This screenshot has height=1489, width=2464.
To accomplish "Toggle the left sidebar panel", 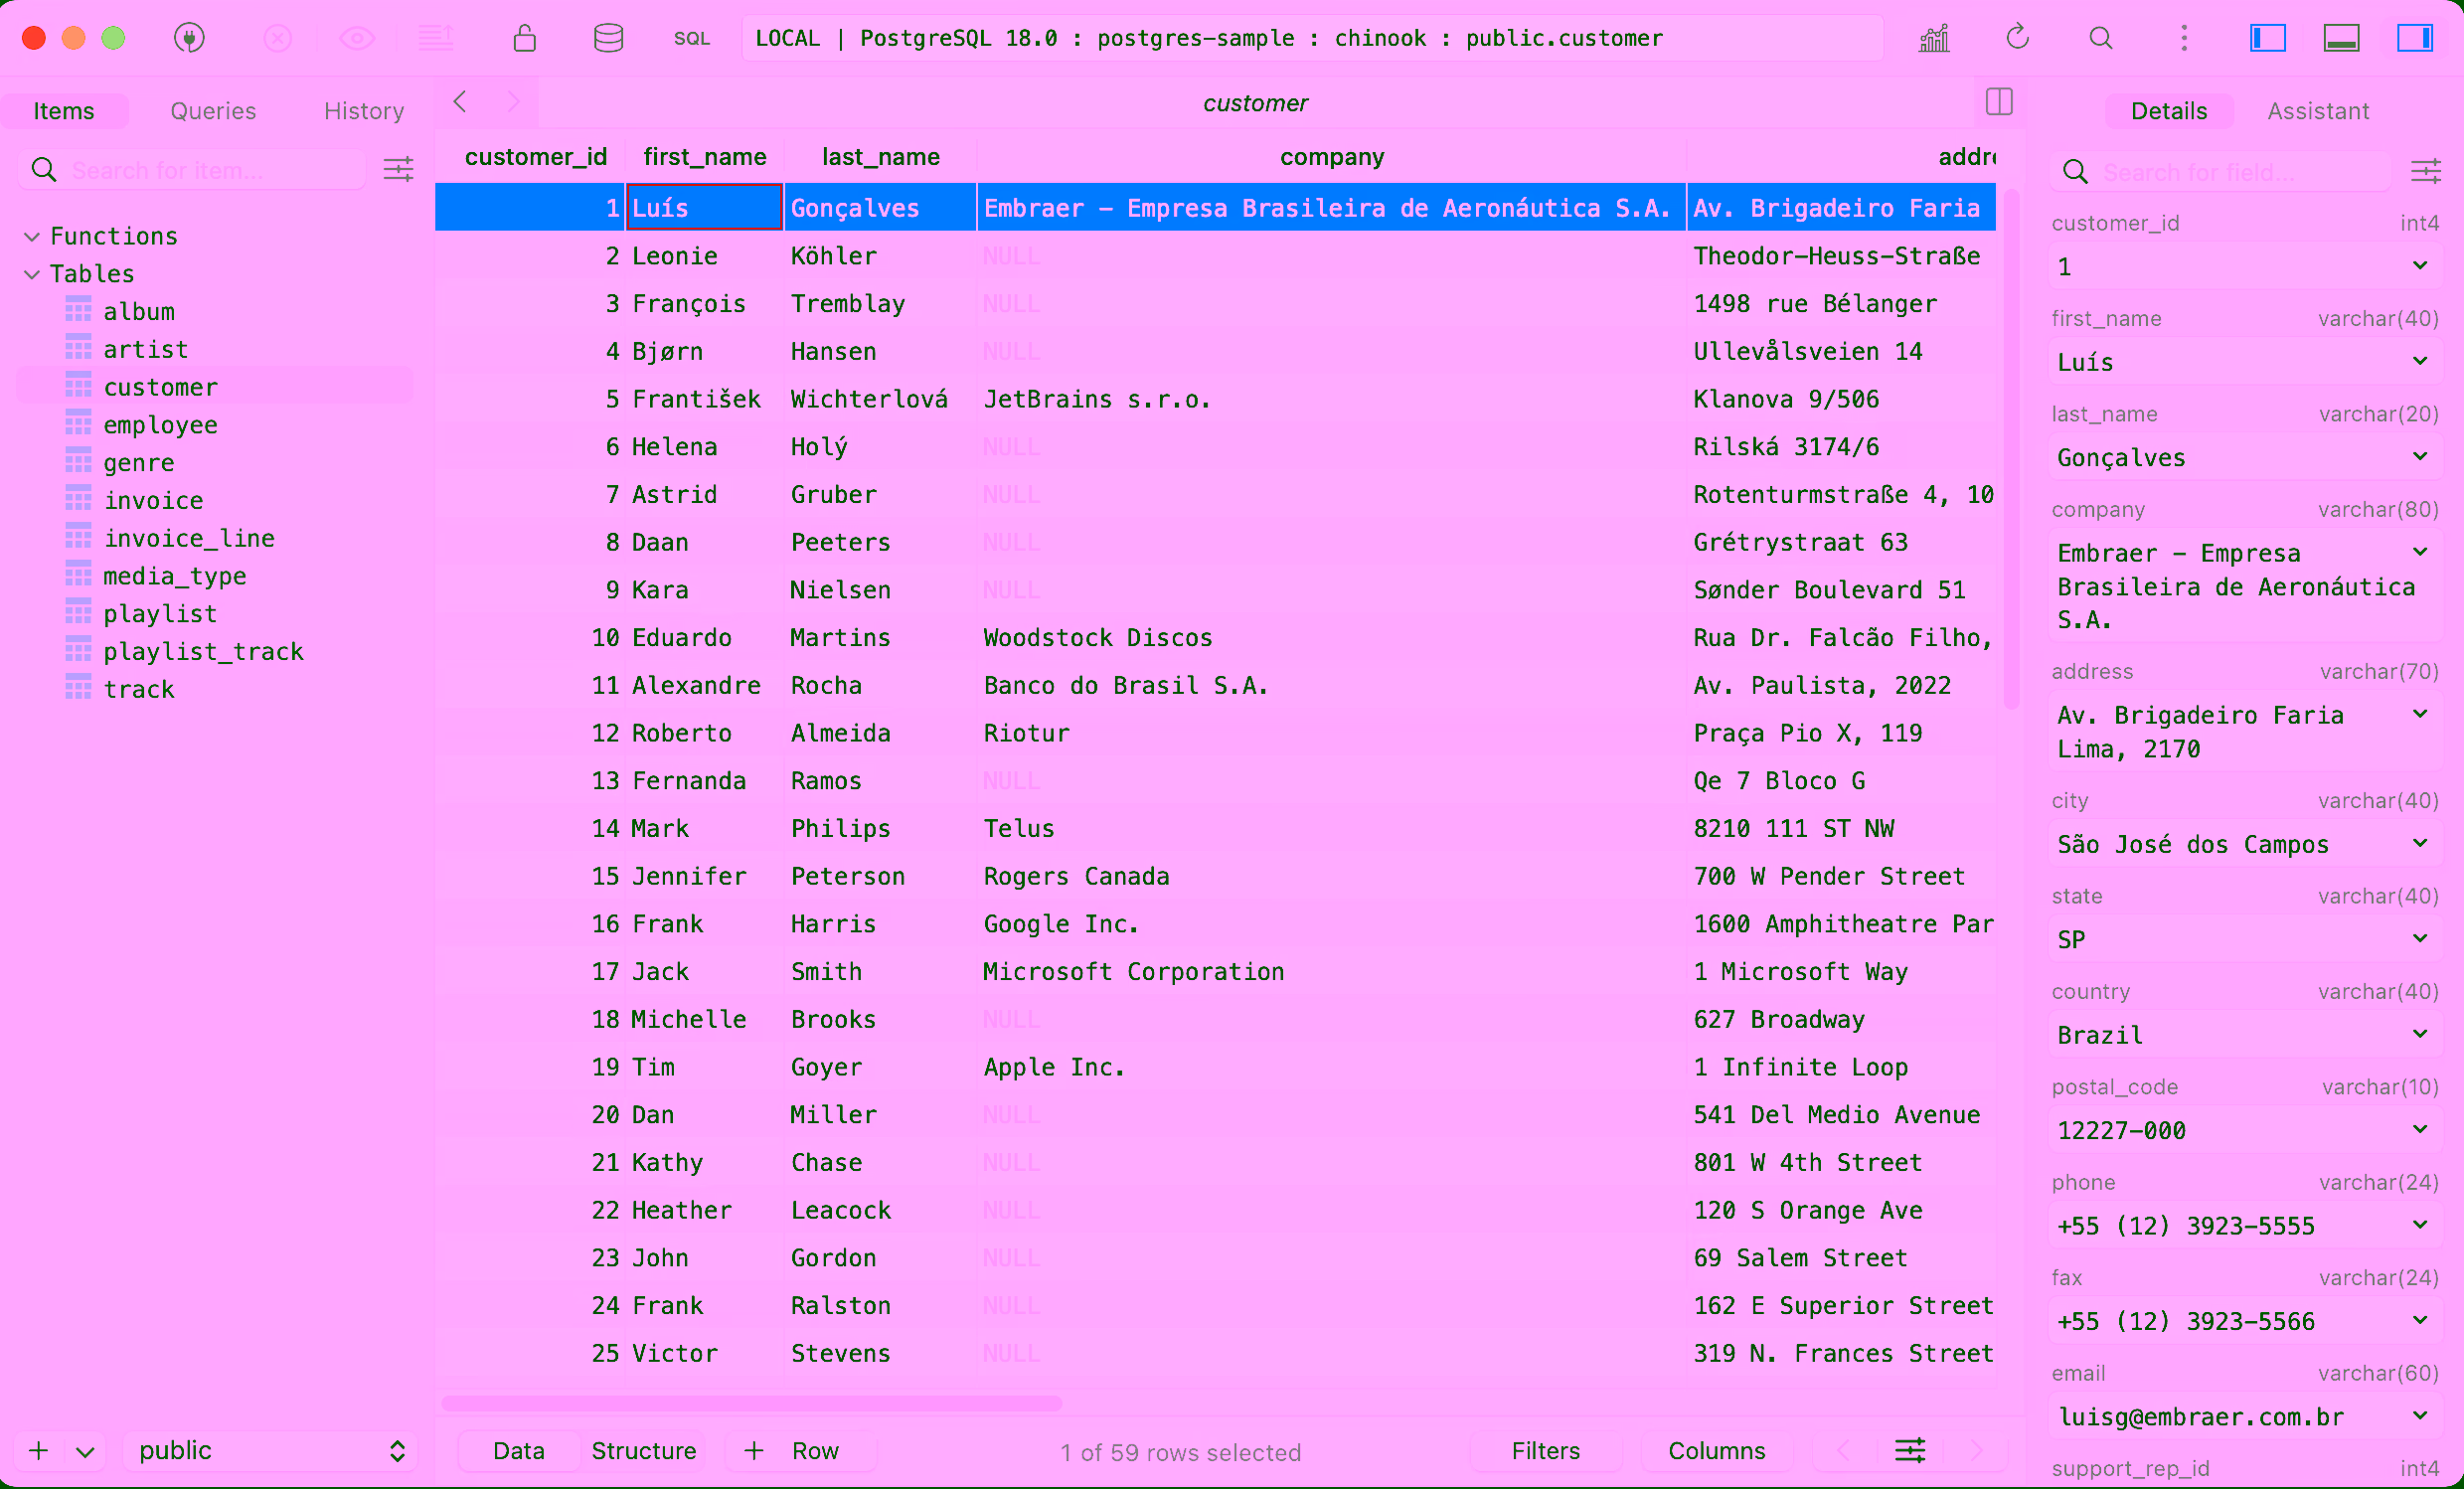I will point(2267,38).
